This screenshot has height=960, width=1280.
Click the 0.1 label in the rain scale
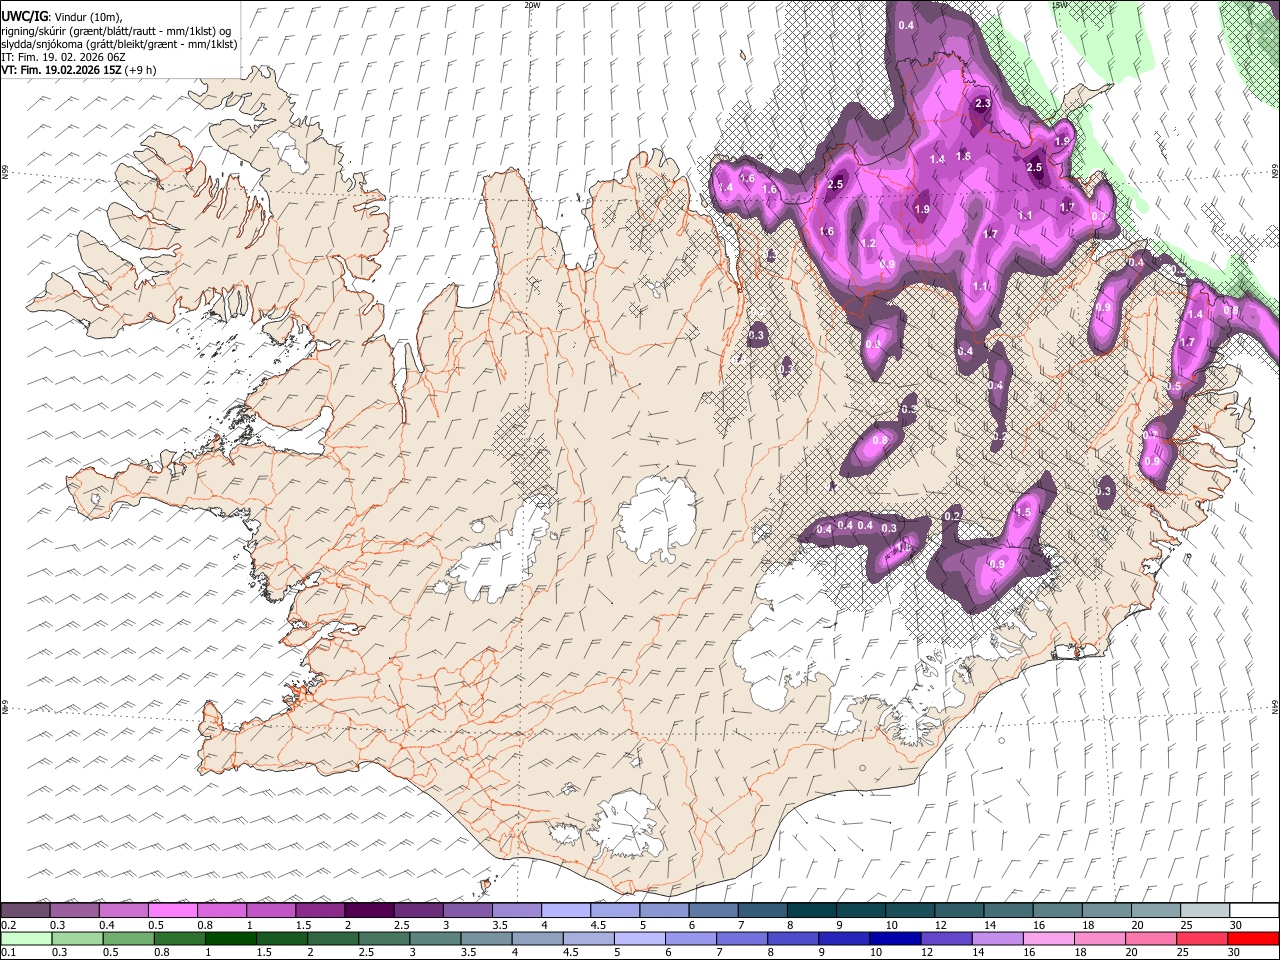[x=8, y=952]
